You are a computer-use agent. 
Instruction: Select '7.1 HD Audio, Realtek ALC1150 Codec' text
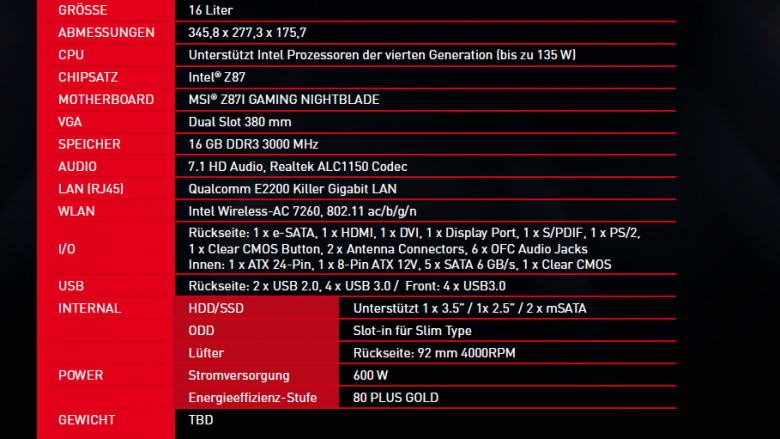coord(298,167)
